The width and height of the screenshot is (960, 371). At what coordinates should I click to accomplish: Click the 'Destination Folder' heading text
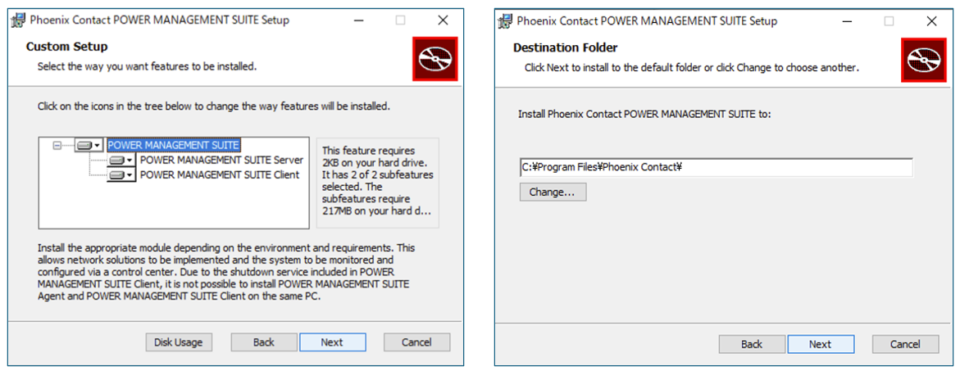[x=565, y=47]
